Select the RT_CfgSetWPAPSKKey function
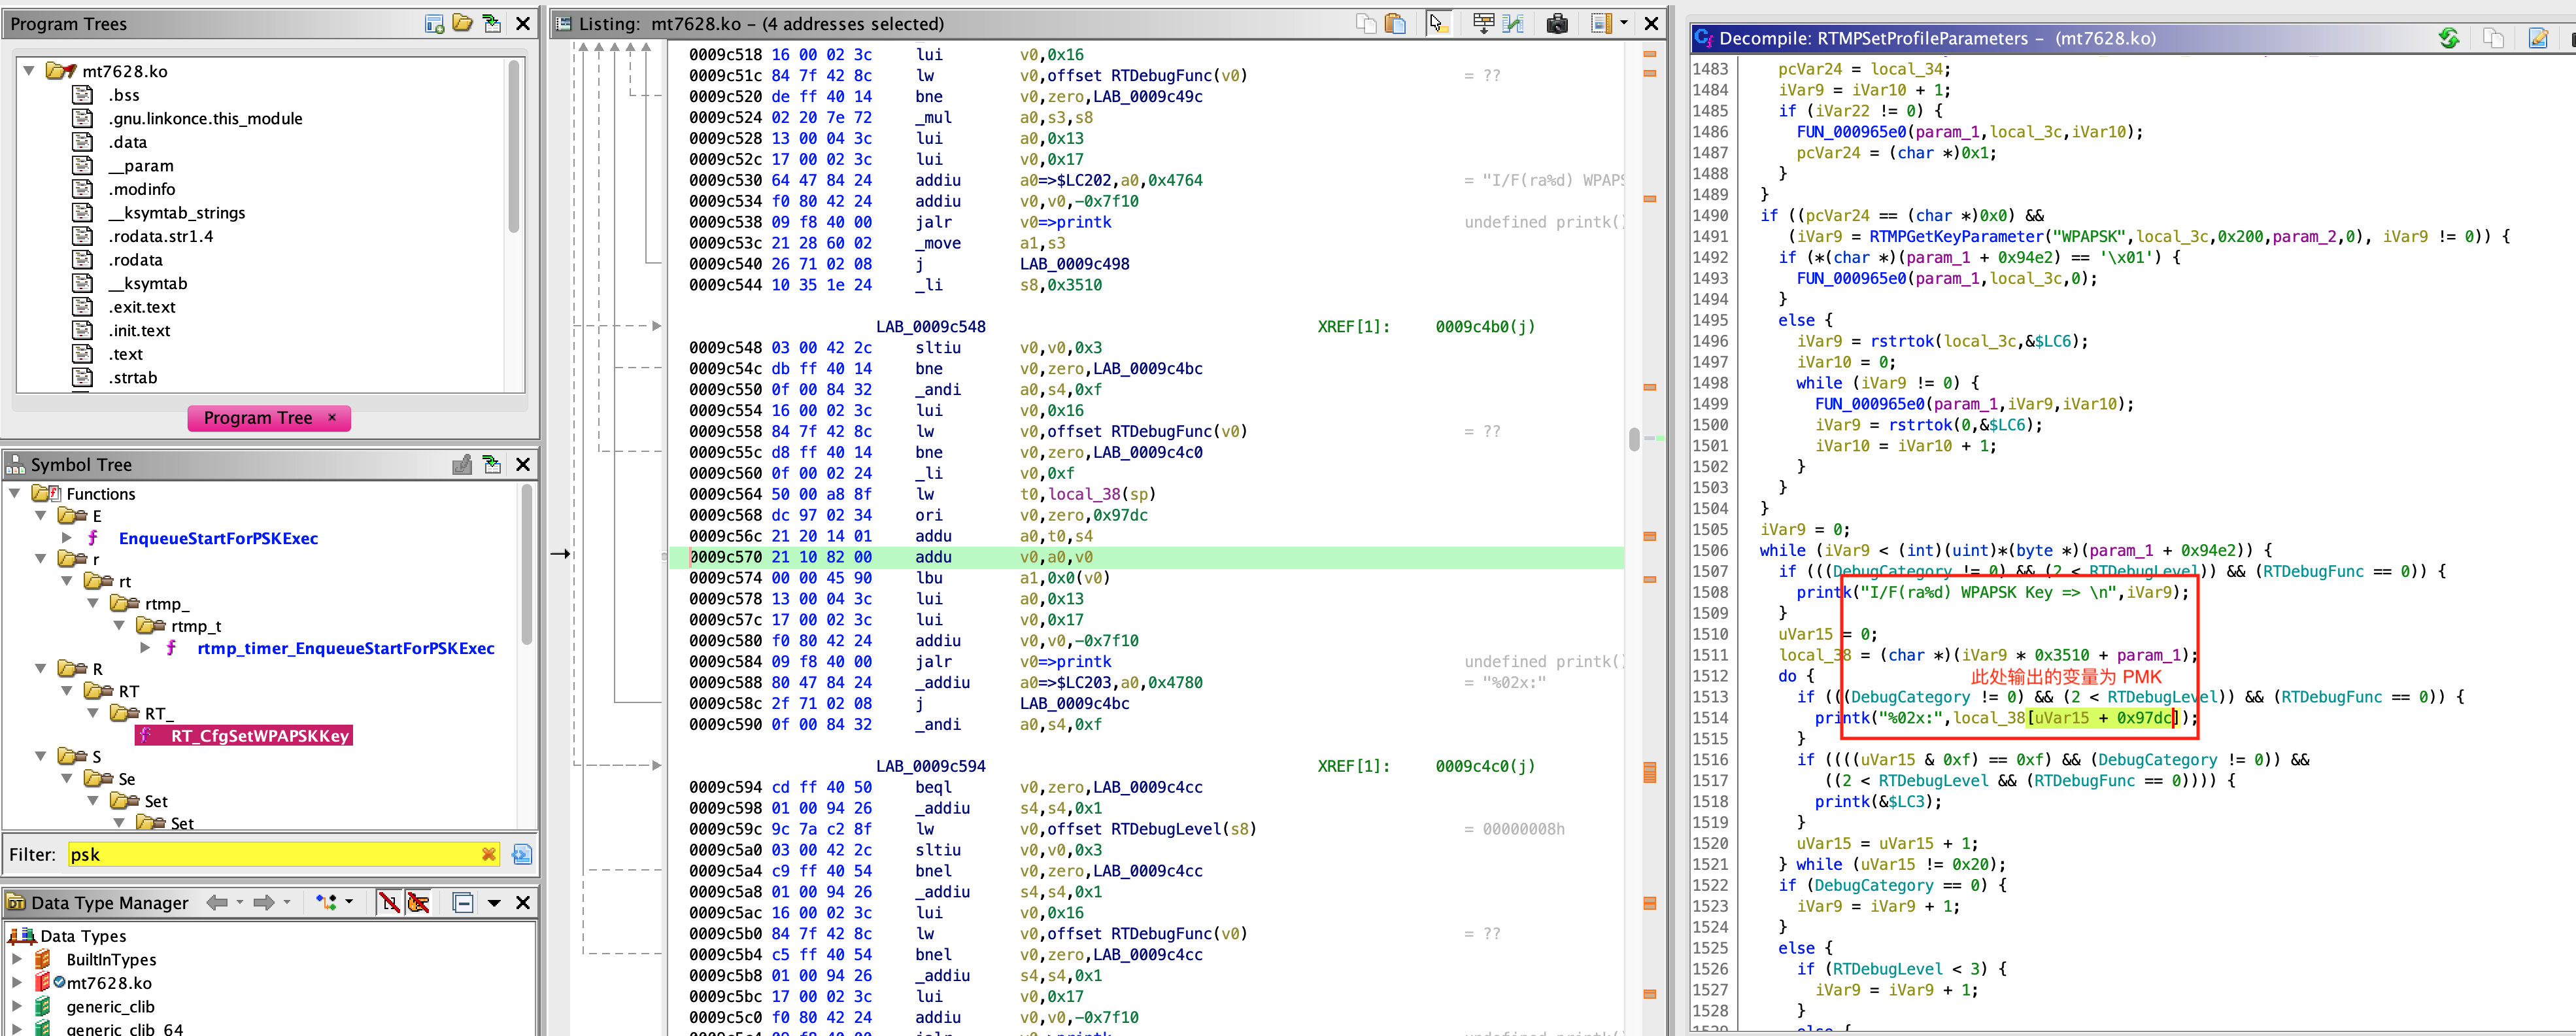Image resolution: width=2576 pixels, height=1036 pixels. click(x=259, y=735)
